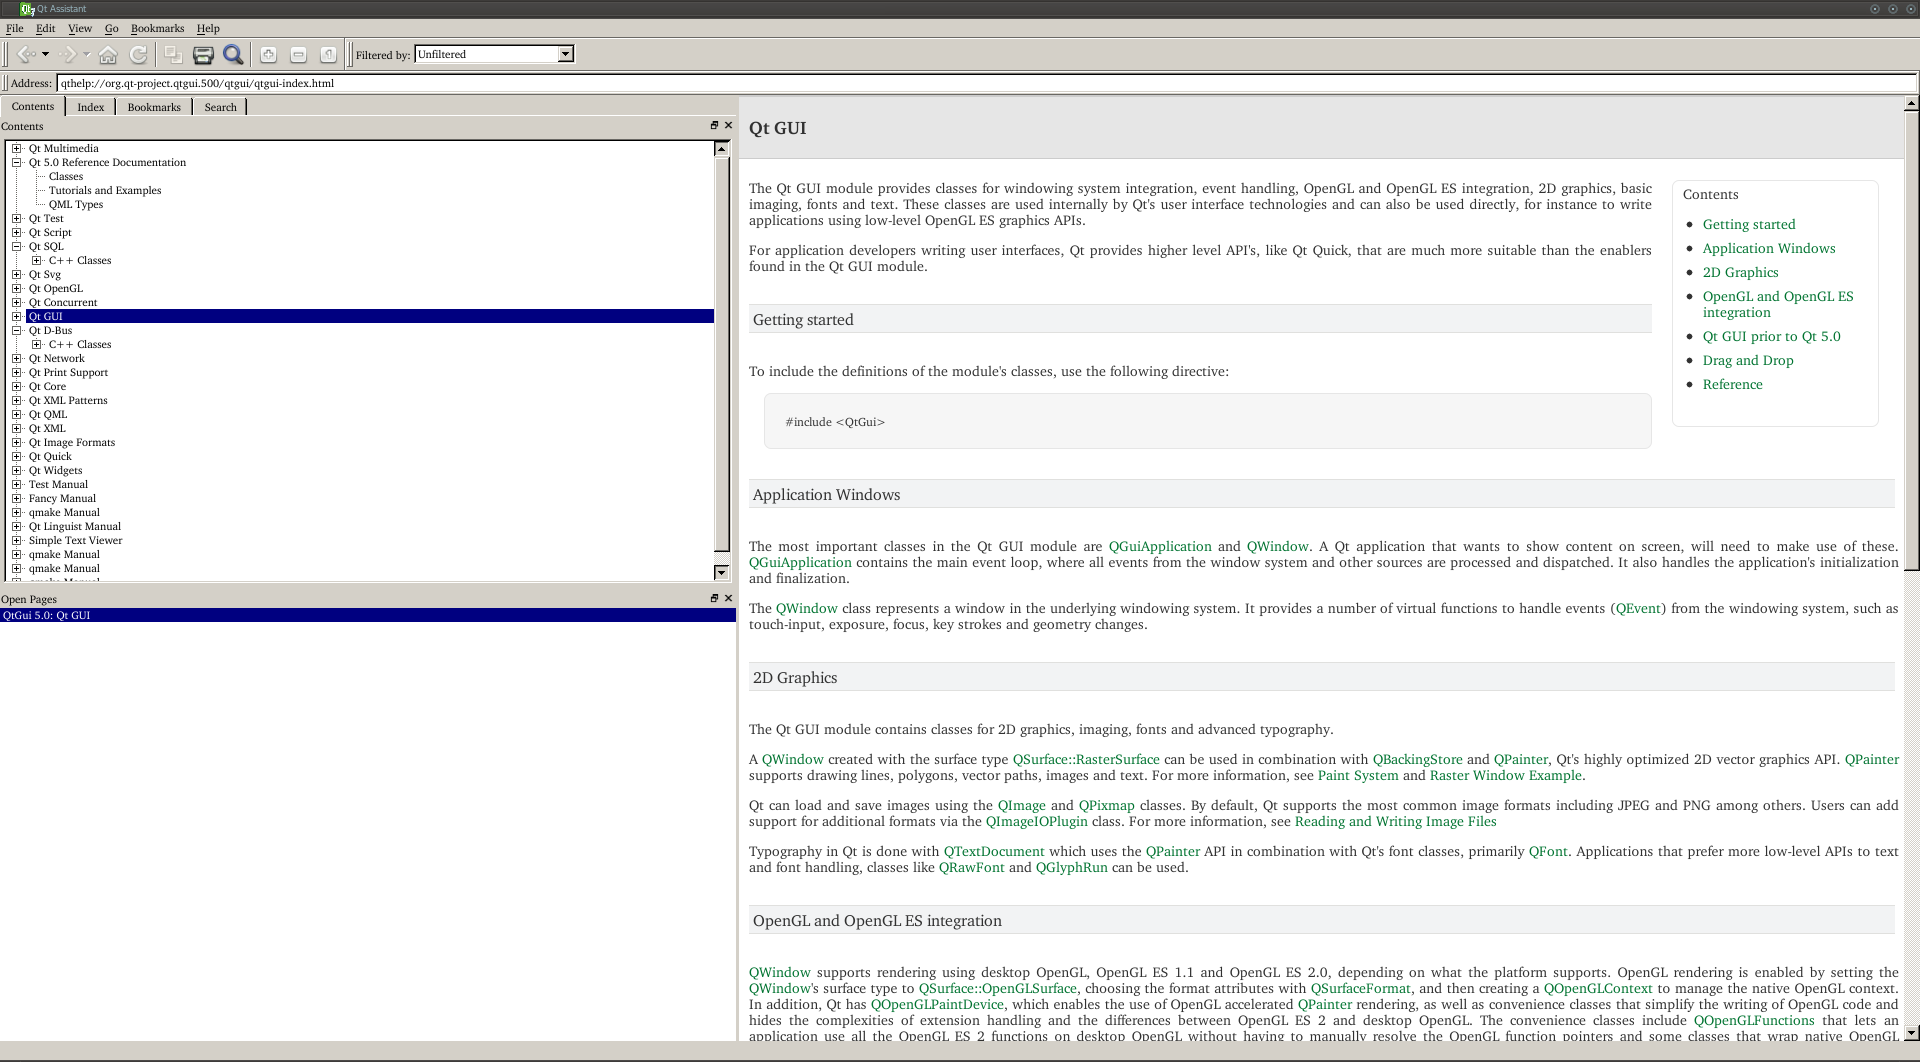This screenshot has height=1062, width=1920.
Task: Open Find in Text magnifier icon
Action: (233, 54)
